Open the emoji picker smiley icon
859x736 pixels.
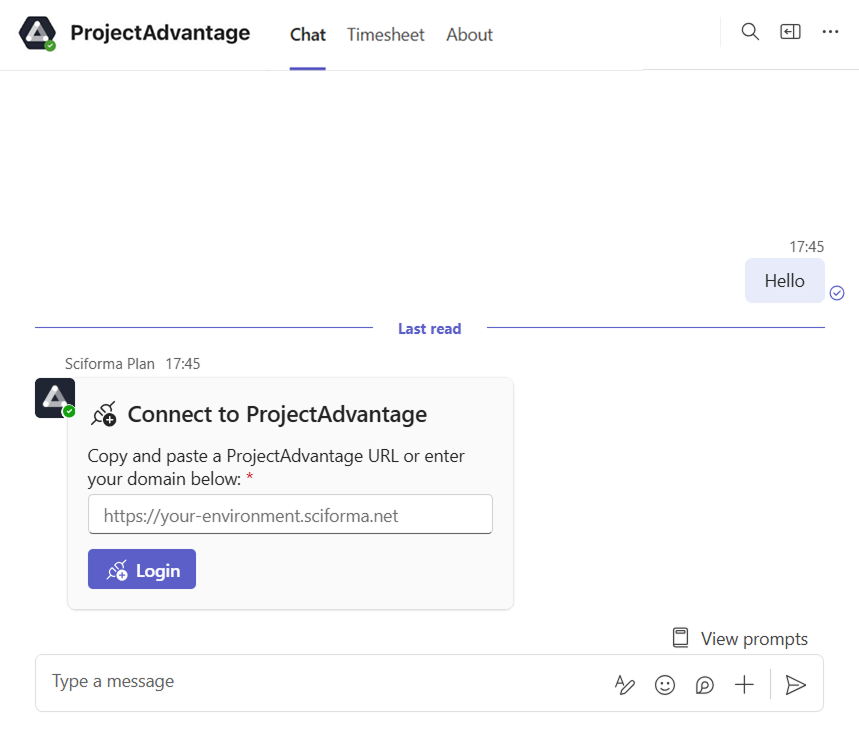[664, 685]
